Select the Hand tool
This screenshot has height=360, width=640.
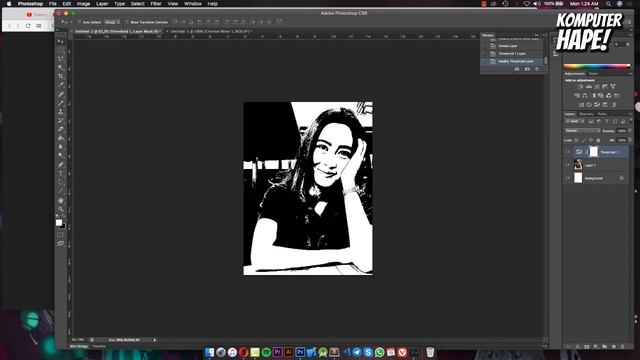point(60,200)
